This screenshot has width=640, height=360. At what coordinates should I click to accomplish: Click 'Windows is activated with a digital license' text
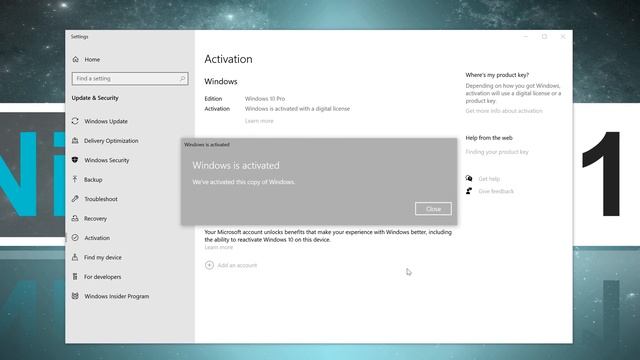[x=297, y=109]
